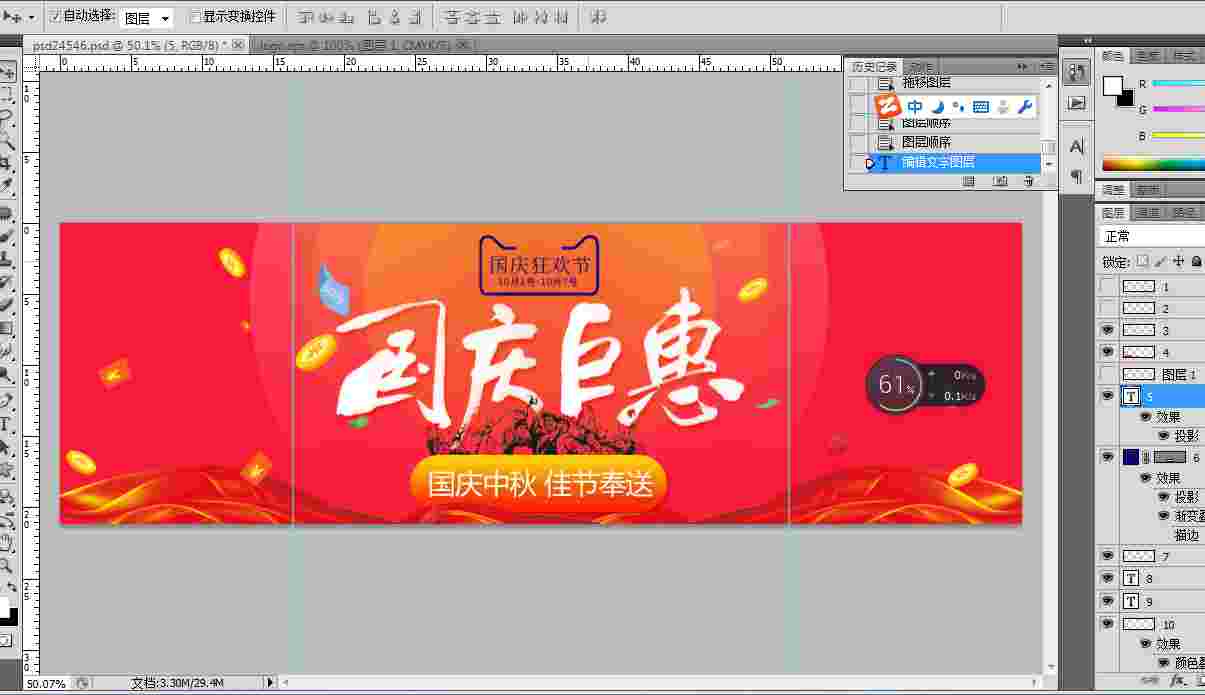The image size is (1205, 695).
Task: Select the 编辑文字图层 history state
Action: (x=938, y=162)
